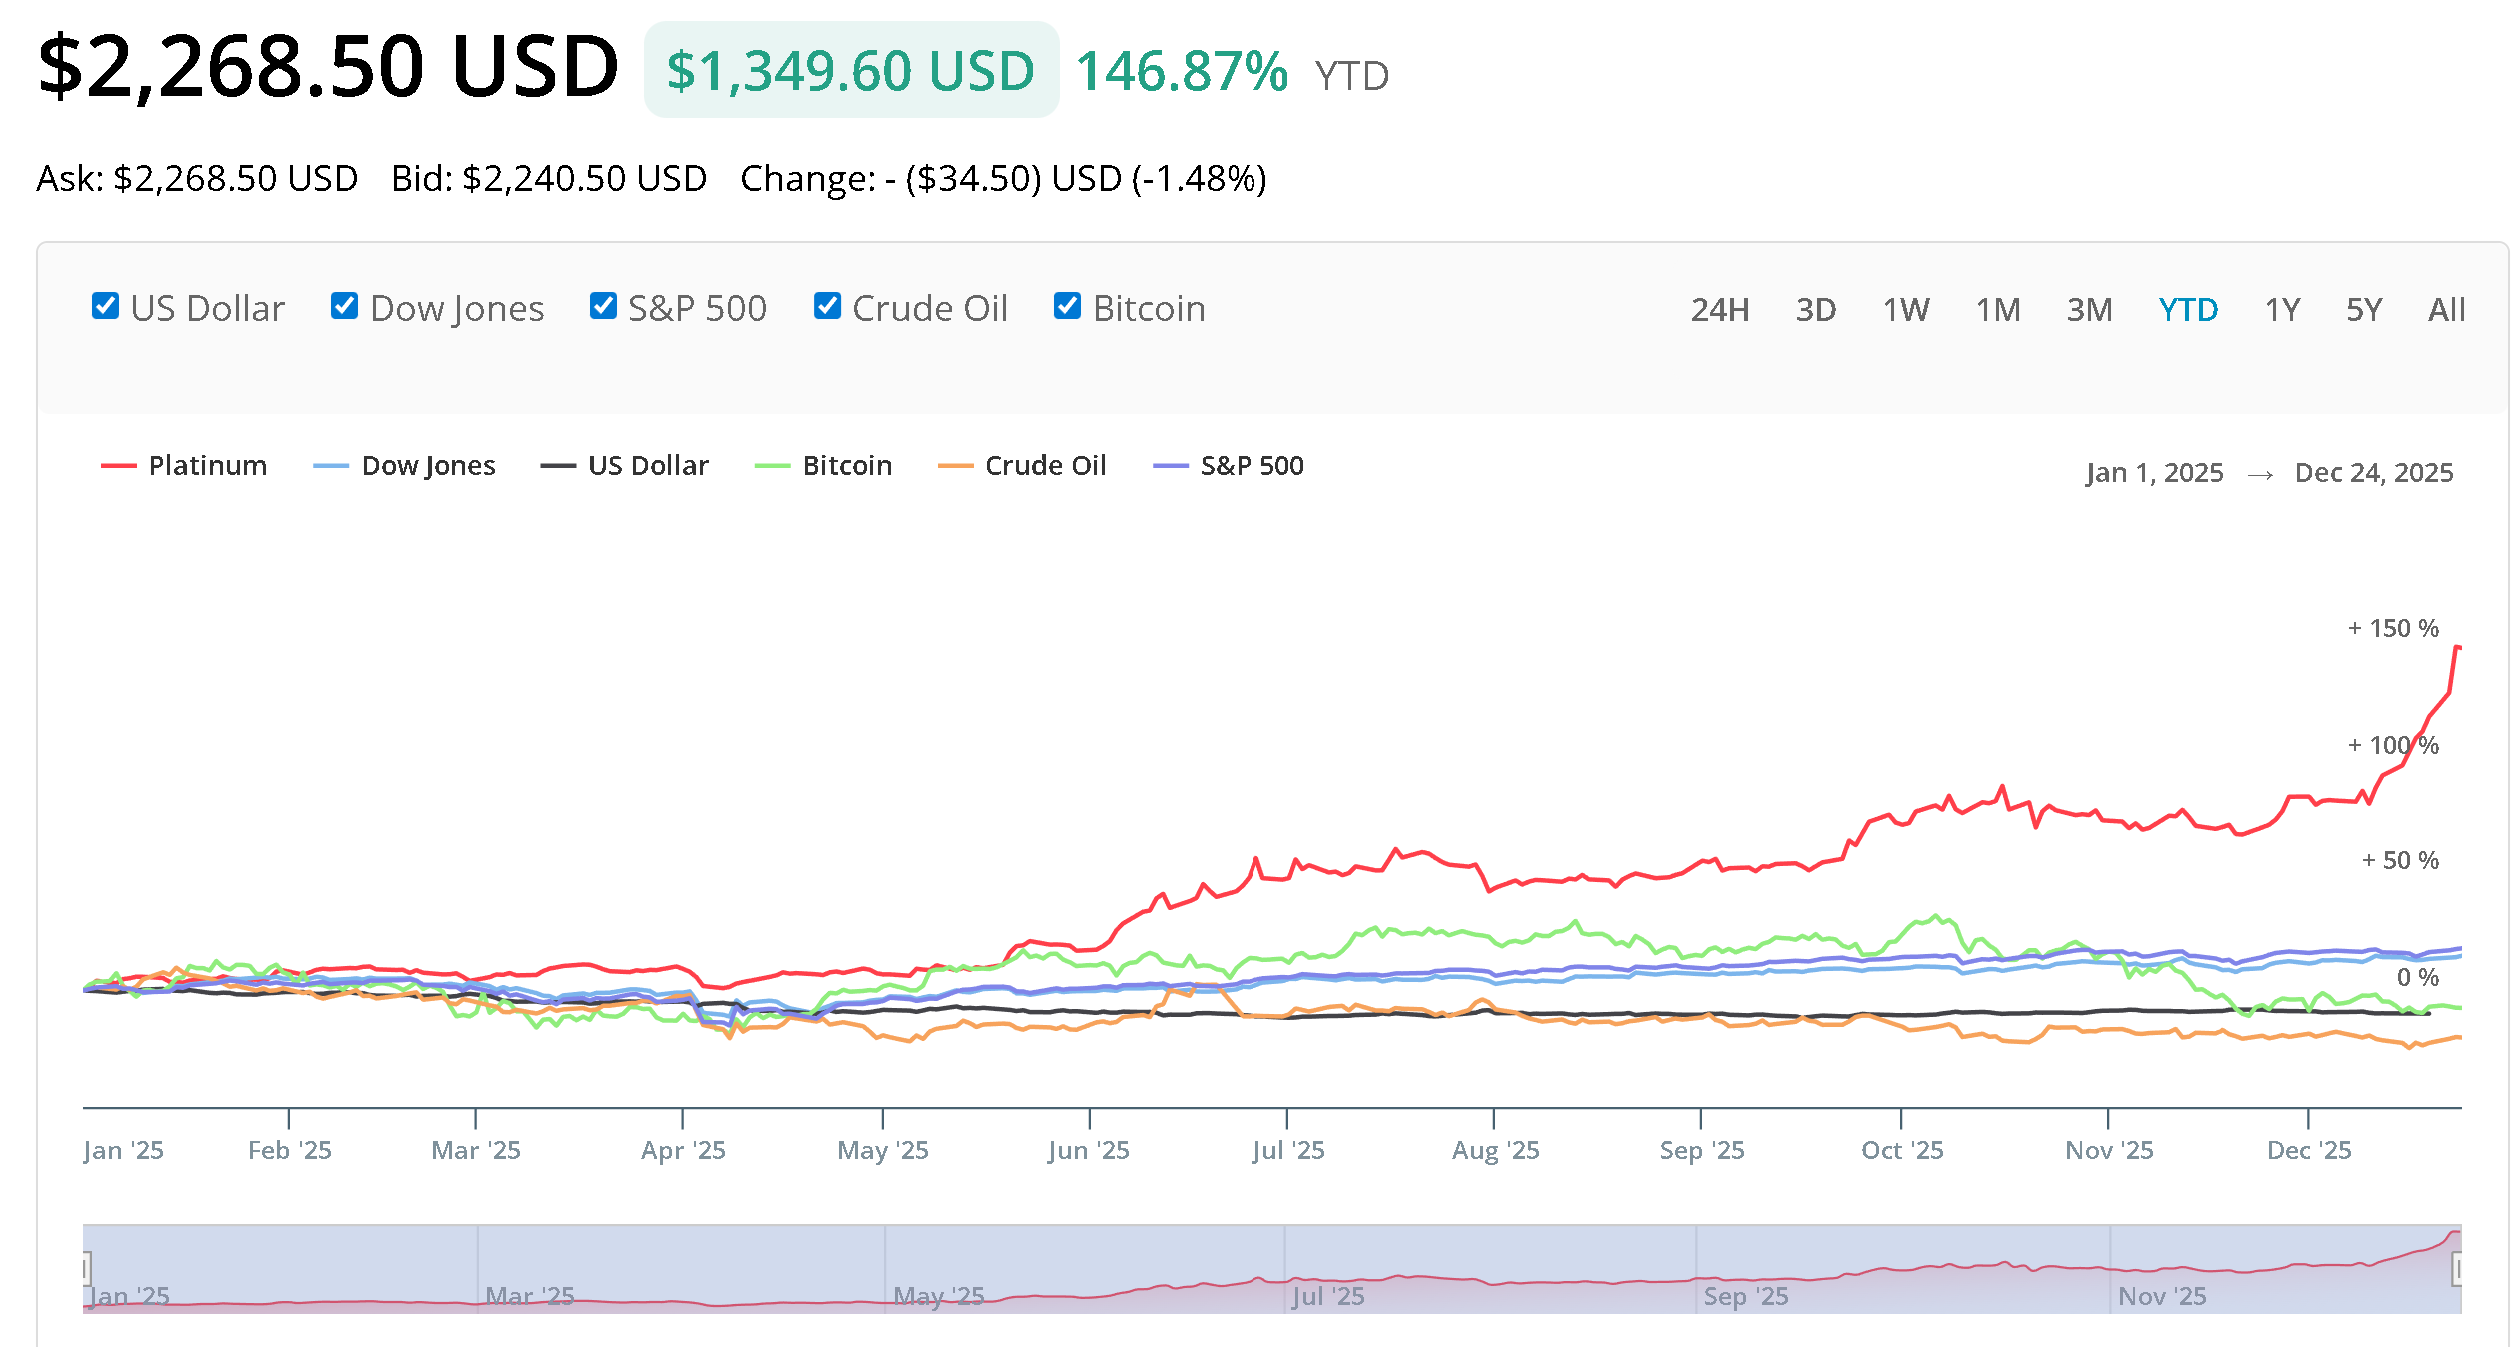Click the S&P 500 legend marker

[1170, 466]
